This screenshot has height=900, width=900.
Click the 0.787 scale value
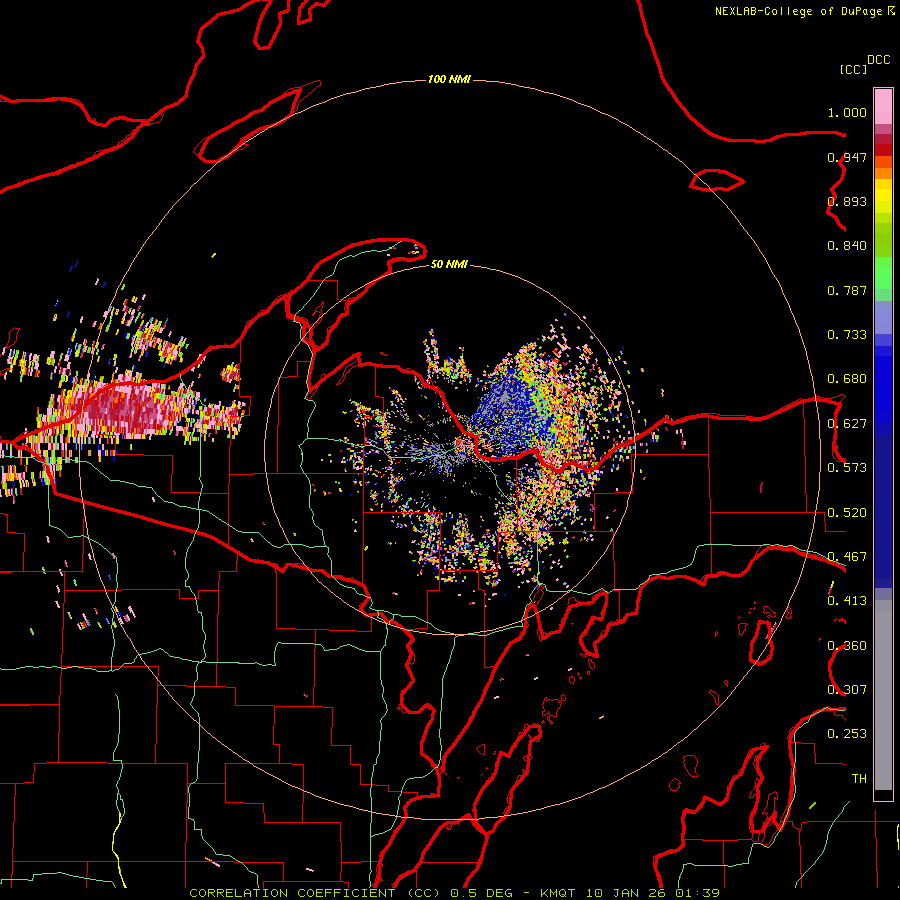[847, 290]
